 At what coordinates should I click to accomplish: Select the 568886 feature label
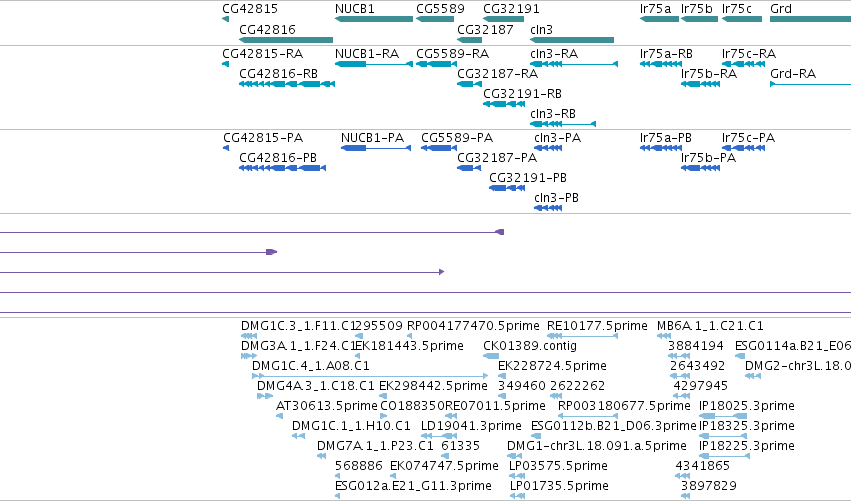[x=359, y=466]
